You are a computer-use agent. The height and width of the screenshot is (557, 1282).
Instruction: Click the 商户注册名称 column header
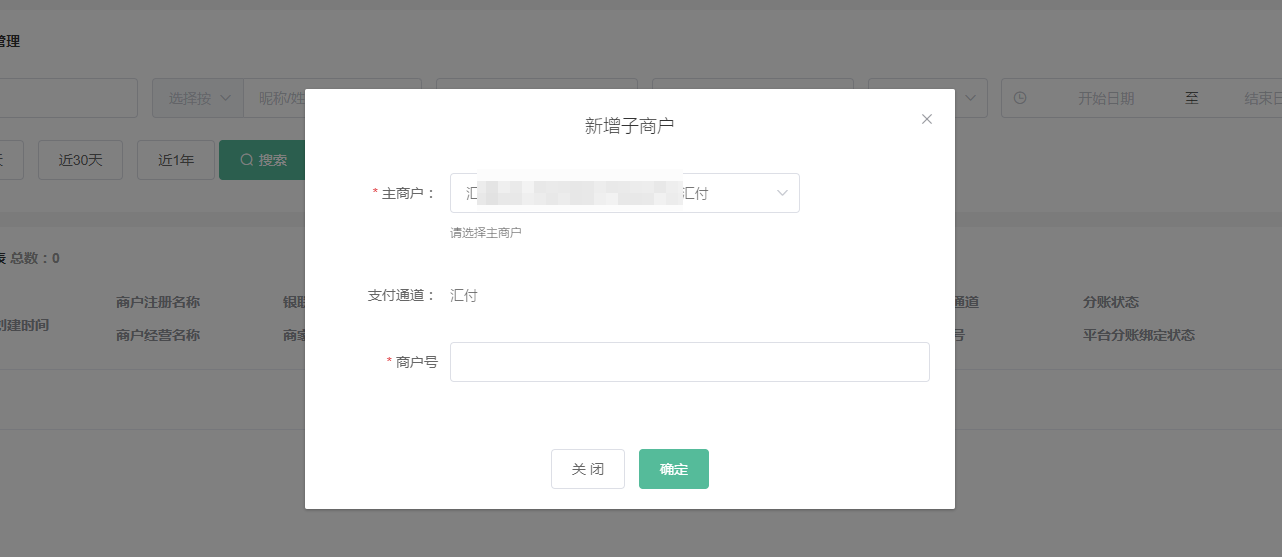point(158,302)
